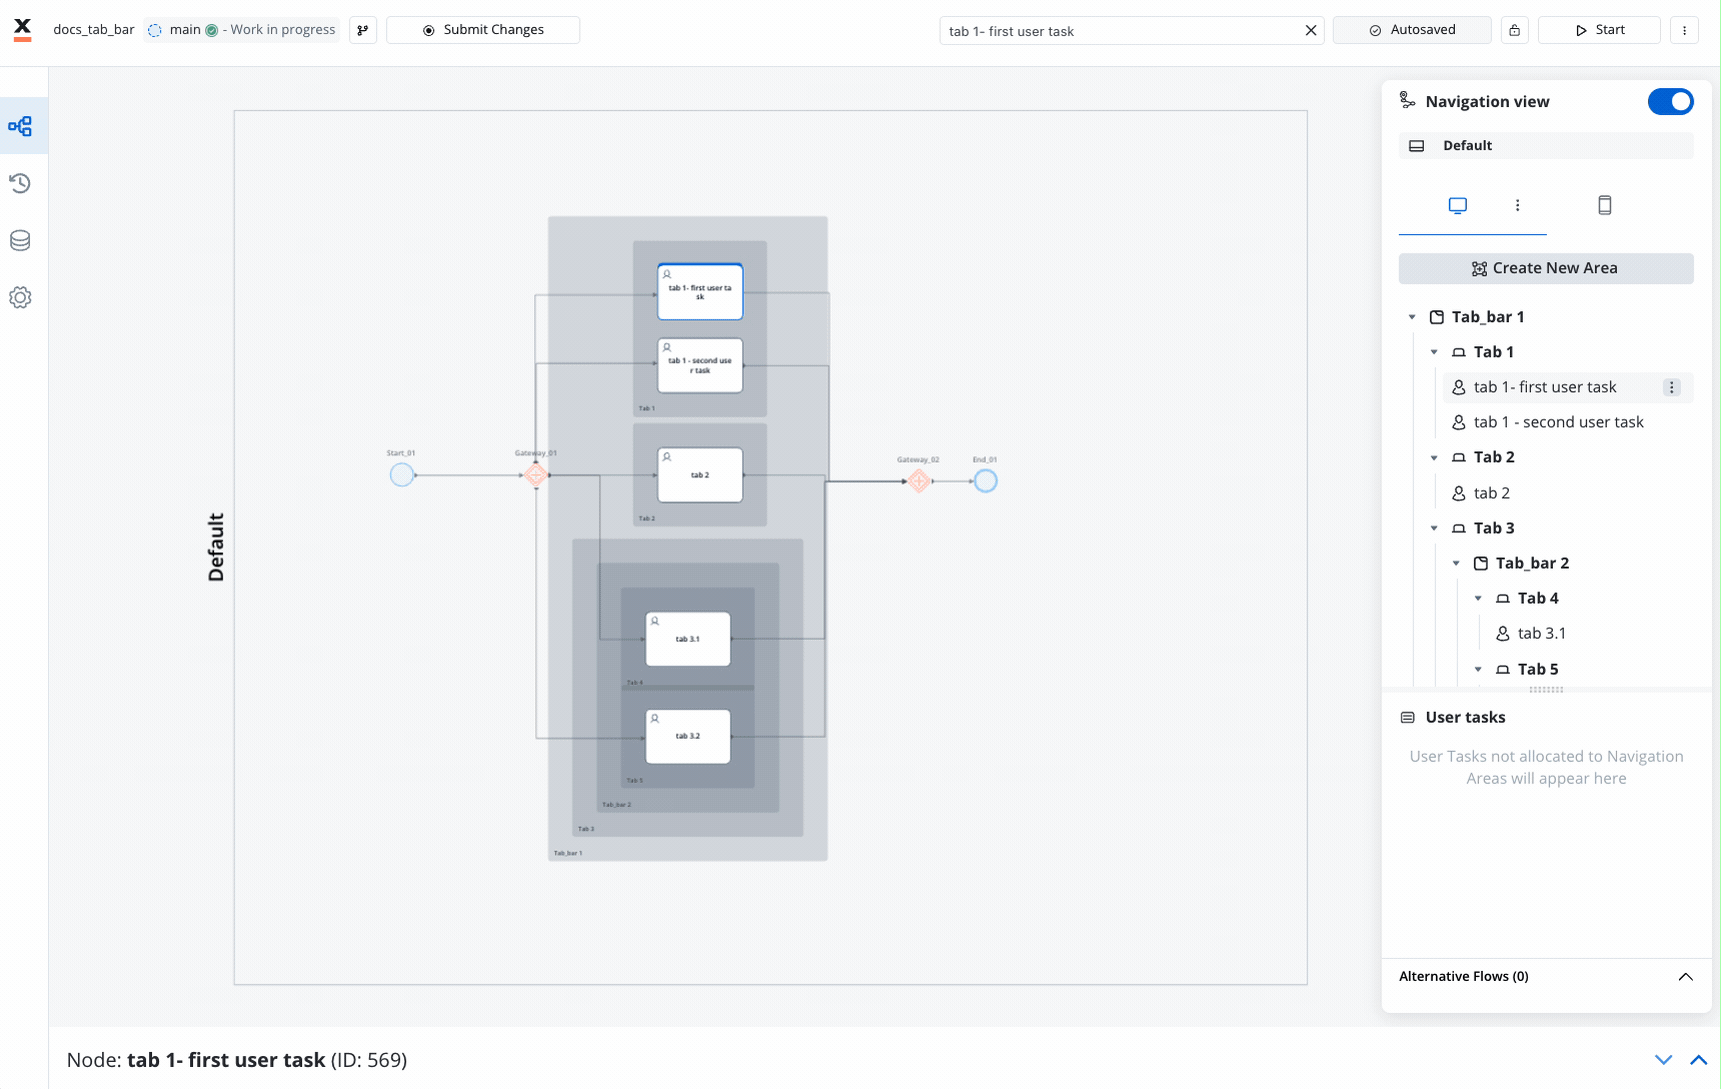This screenshot has width=1721, height=1089.
Task: Open options for tab 1- first user task
Action: (1672, 387)
